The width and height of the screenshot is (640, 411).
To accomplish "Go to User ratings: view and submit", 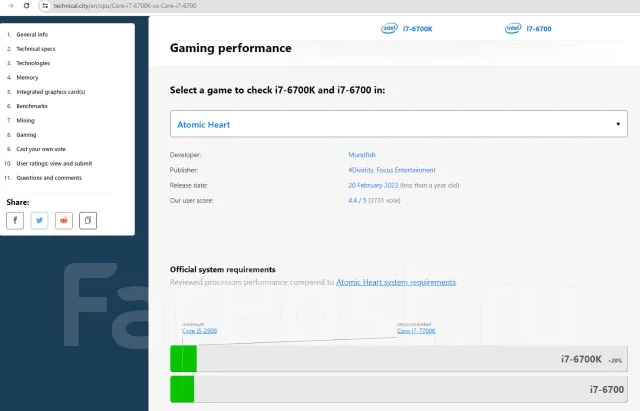I will (x=54, y=163).
